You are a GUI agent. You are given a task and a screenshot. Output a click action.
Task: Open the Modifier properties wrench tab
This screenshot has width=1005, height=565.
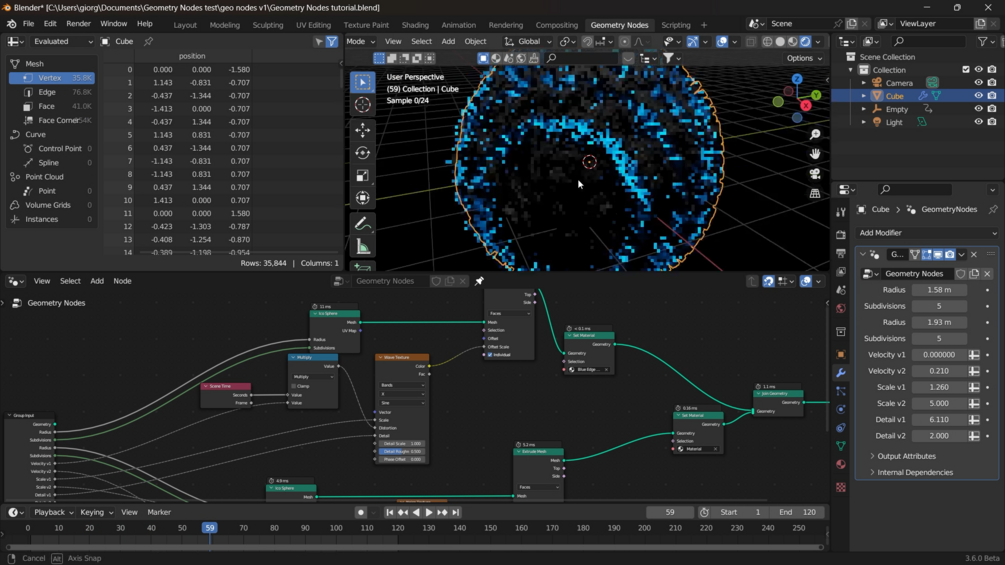(x=841, y=372)
